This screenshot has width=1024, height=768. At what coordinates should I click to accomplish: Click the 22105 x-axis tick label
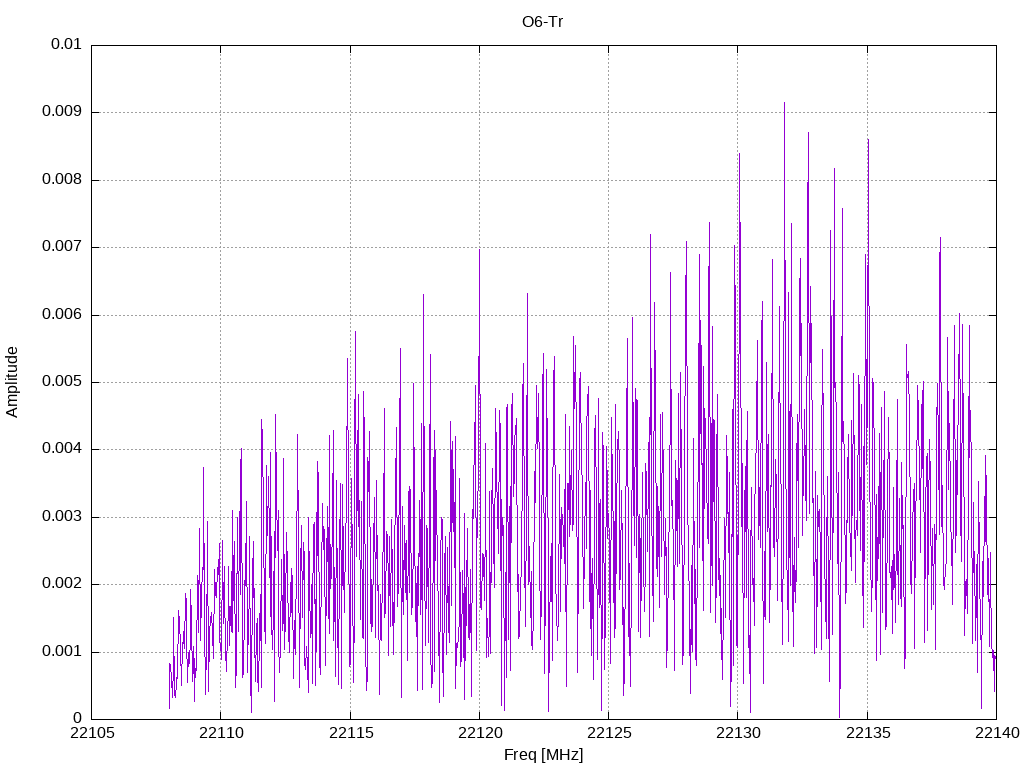click(x=92, y=733)
